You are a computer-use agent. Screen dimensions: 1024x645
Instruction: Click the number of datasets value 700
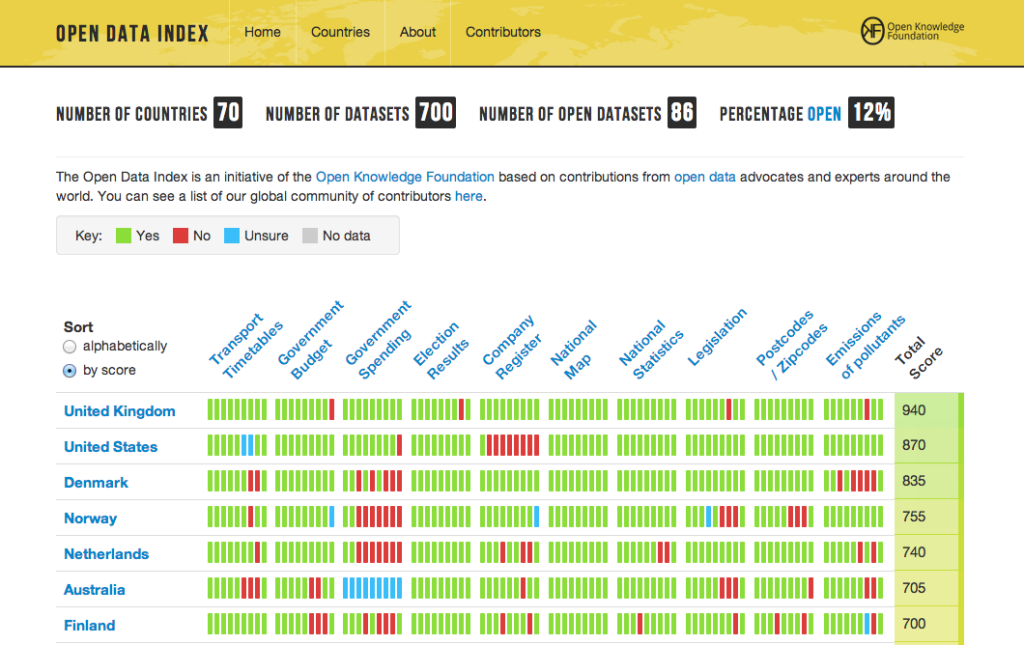tap(436, 112)
